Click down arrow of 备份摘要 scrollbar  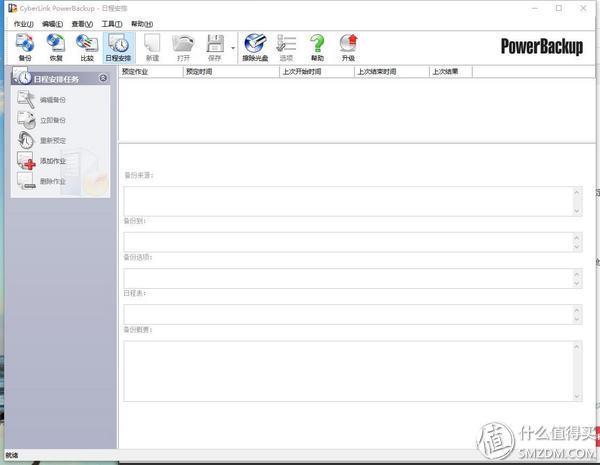click(x=577, y=396)
